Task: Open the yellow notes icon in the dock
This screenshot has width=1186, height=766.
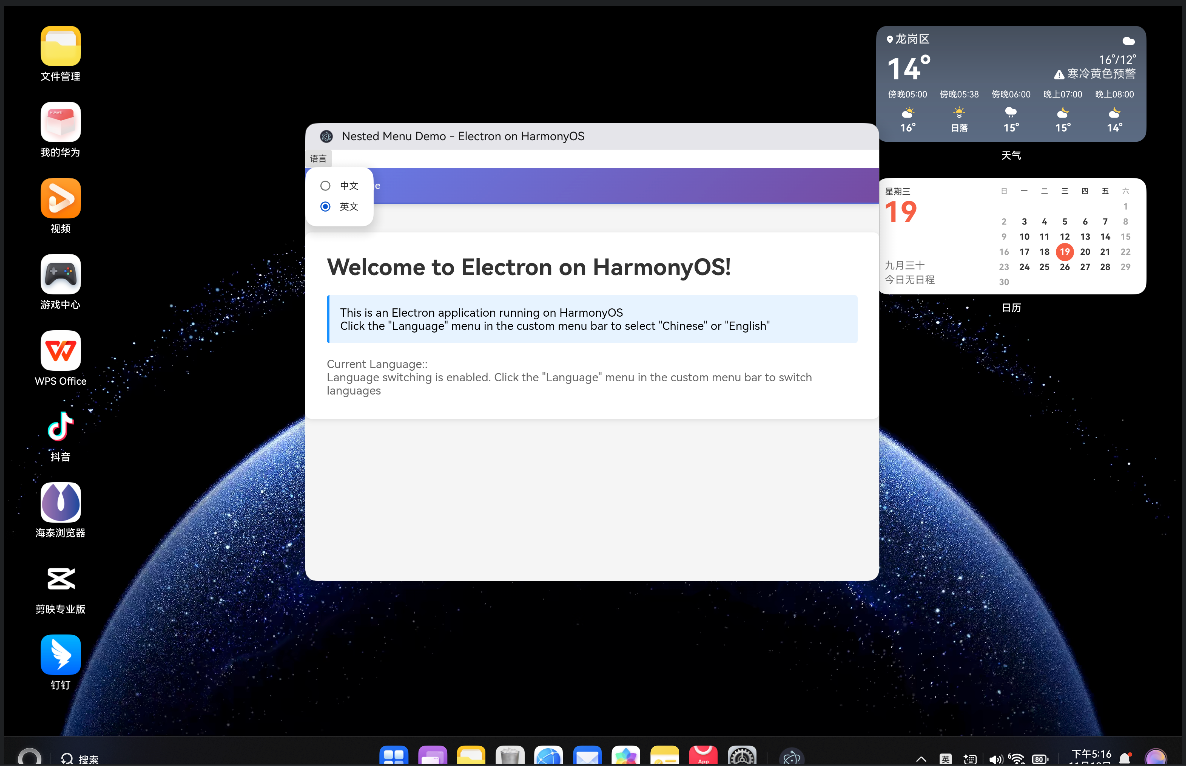Action: (664, 755)
